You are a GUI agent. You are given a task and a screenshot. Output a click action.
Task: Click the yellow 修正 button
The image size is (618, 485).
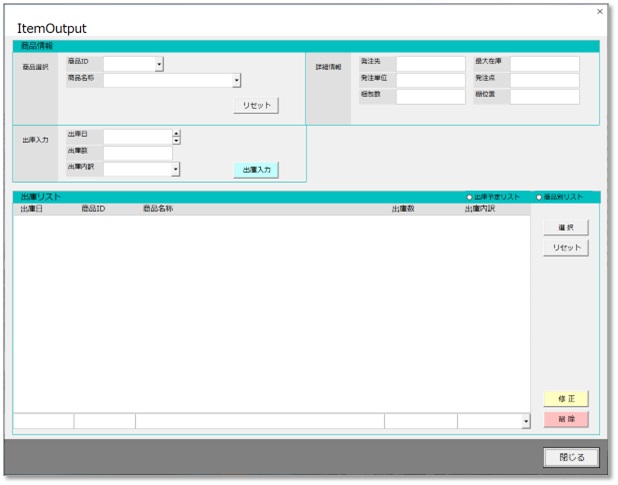566,399
